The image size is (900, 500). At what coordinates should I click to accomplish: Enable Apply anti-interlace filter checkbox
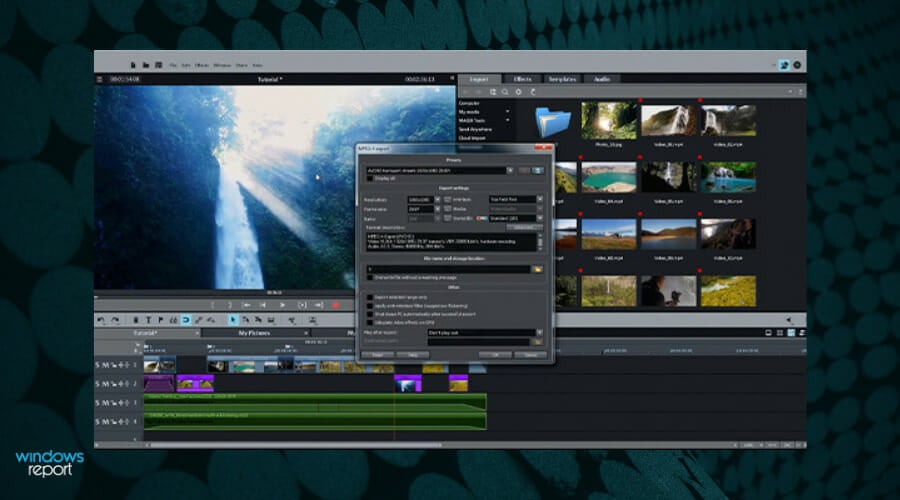(x=370, y=306)
